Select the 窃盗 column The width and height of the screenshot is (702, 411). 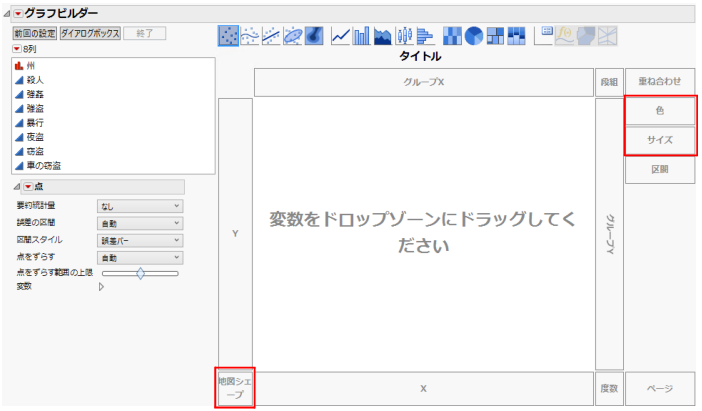click(x=35, y=151)
